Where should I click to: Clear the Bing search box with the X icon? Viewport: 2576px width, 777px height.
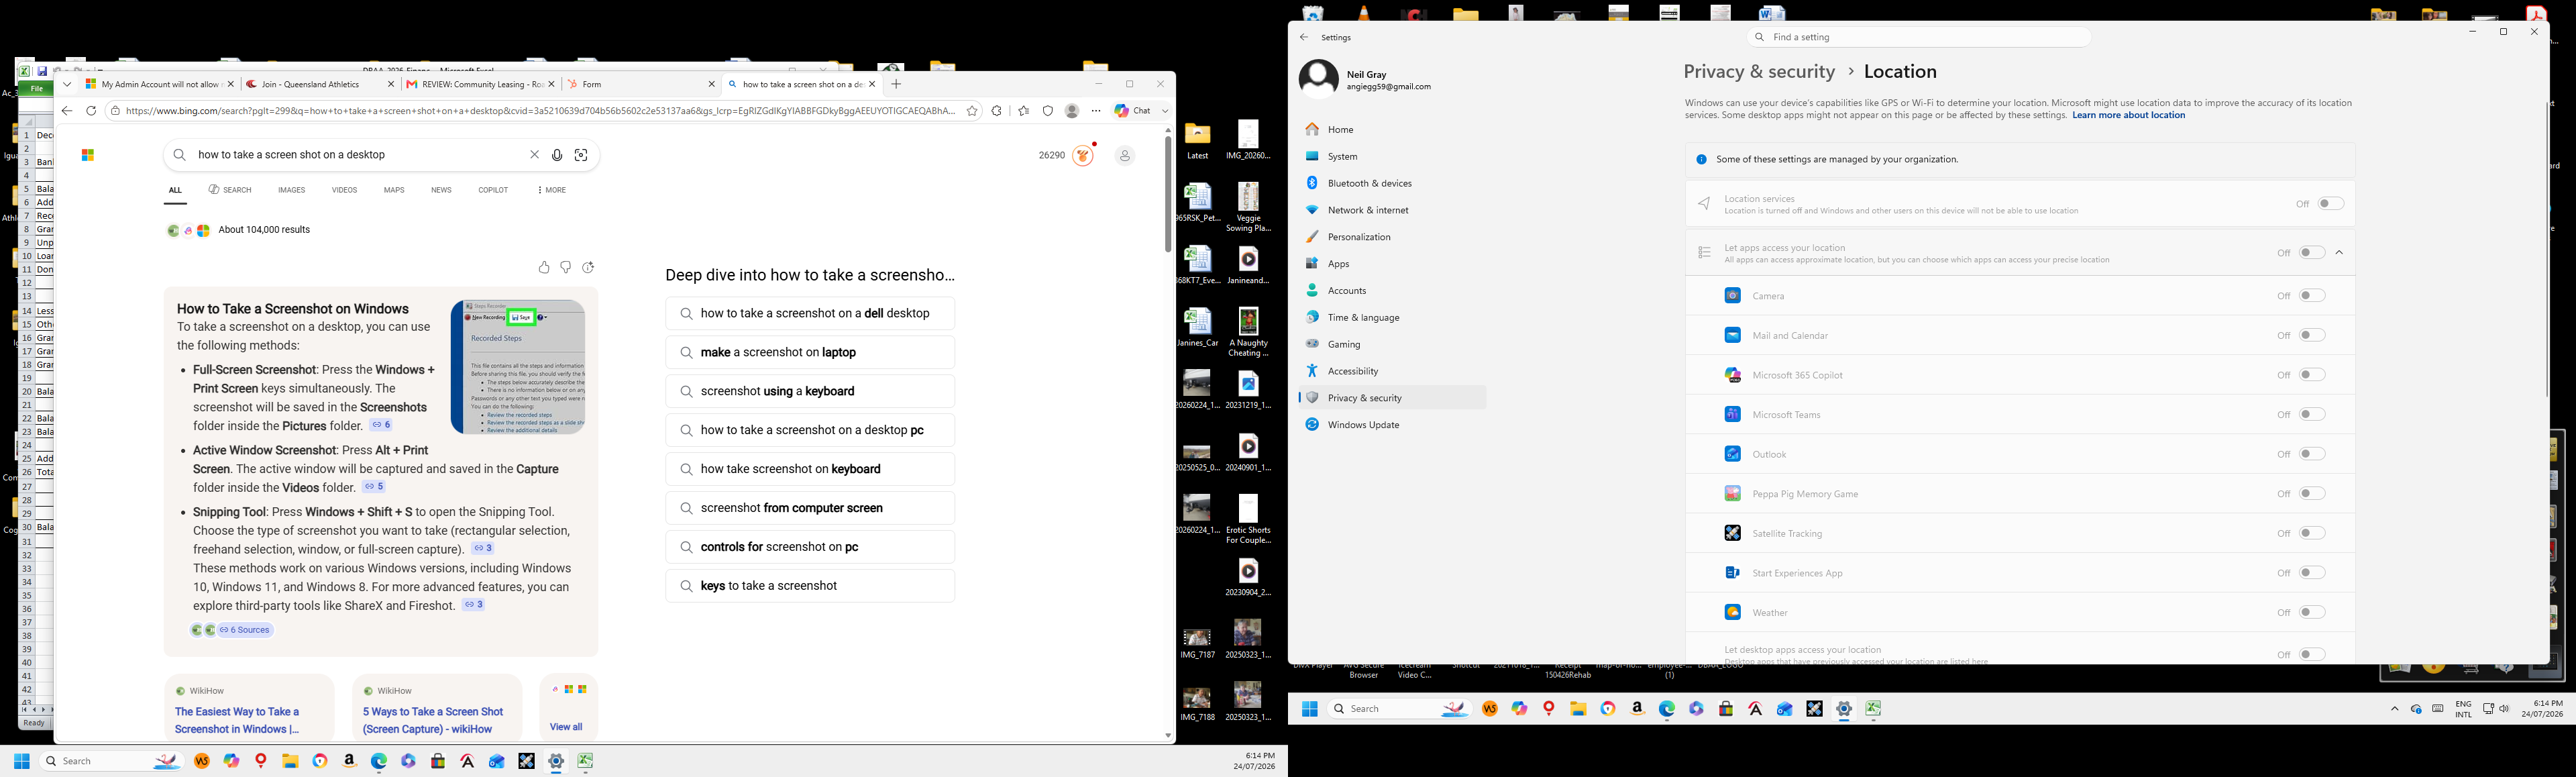[x=534, y=155]
